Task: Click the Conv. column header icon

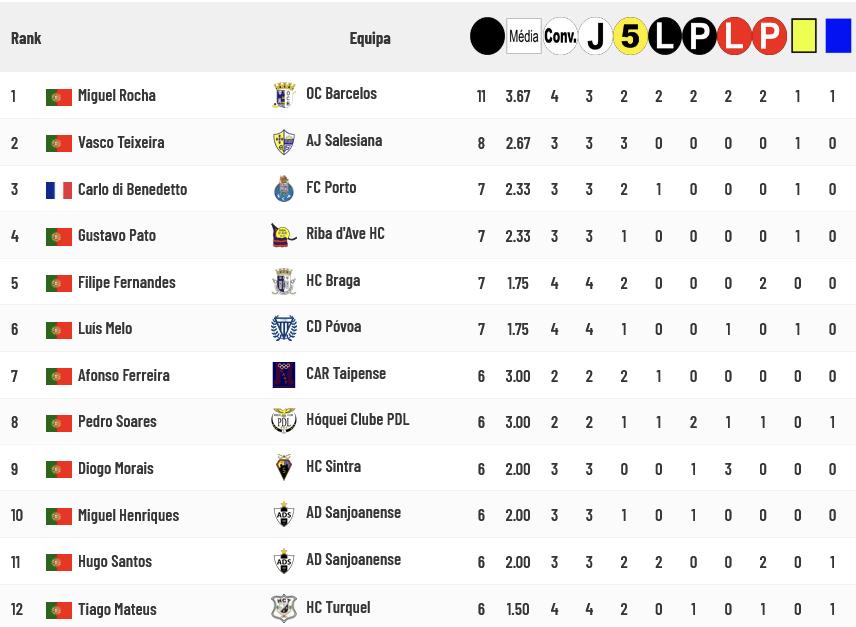Action: 560,37
